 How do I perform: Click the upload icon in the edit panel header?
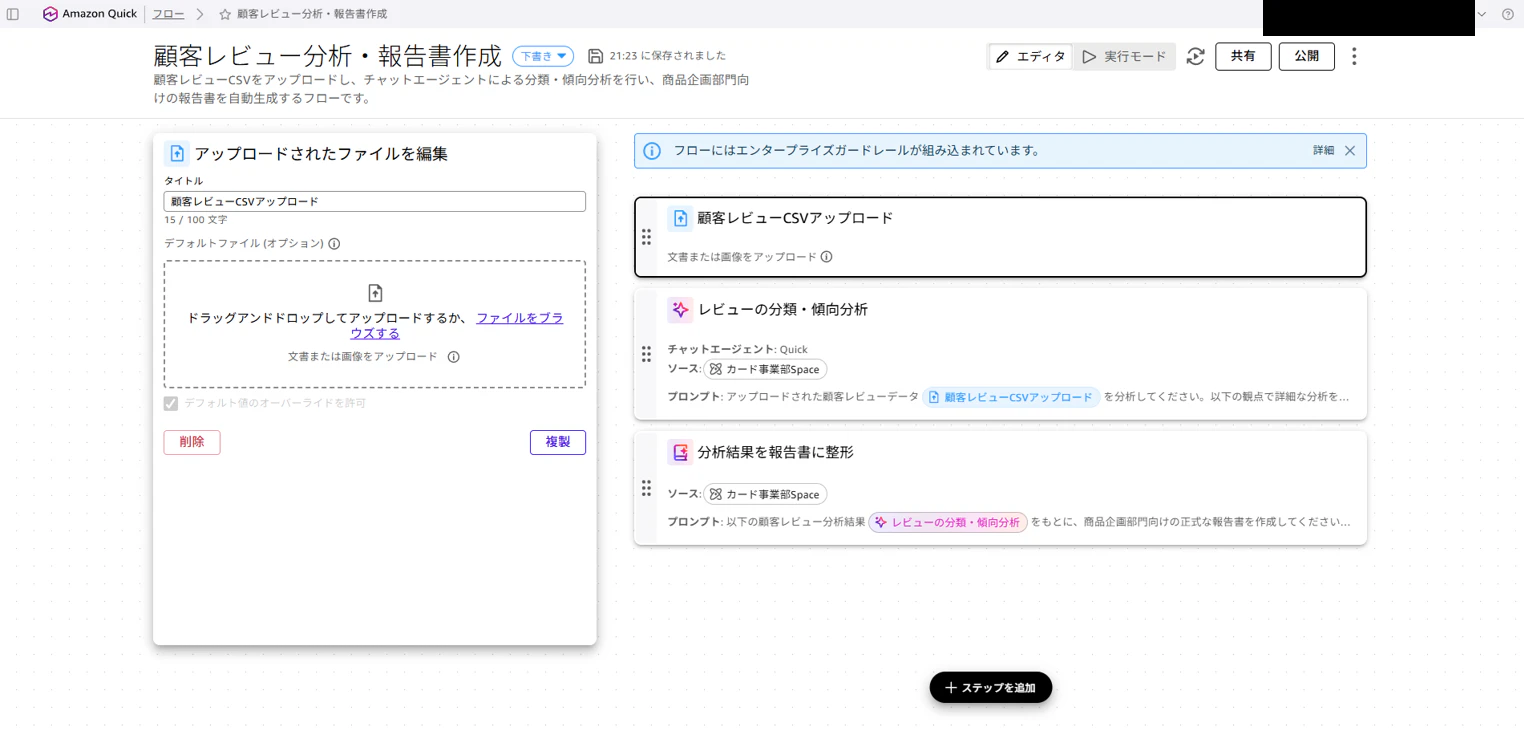177,153
